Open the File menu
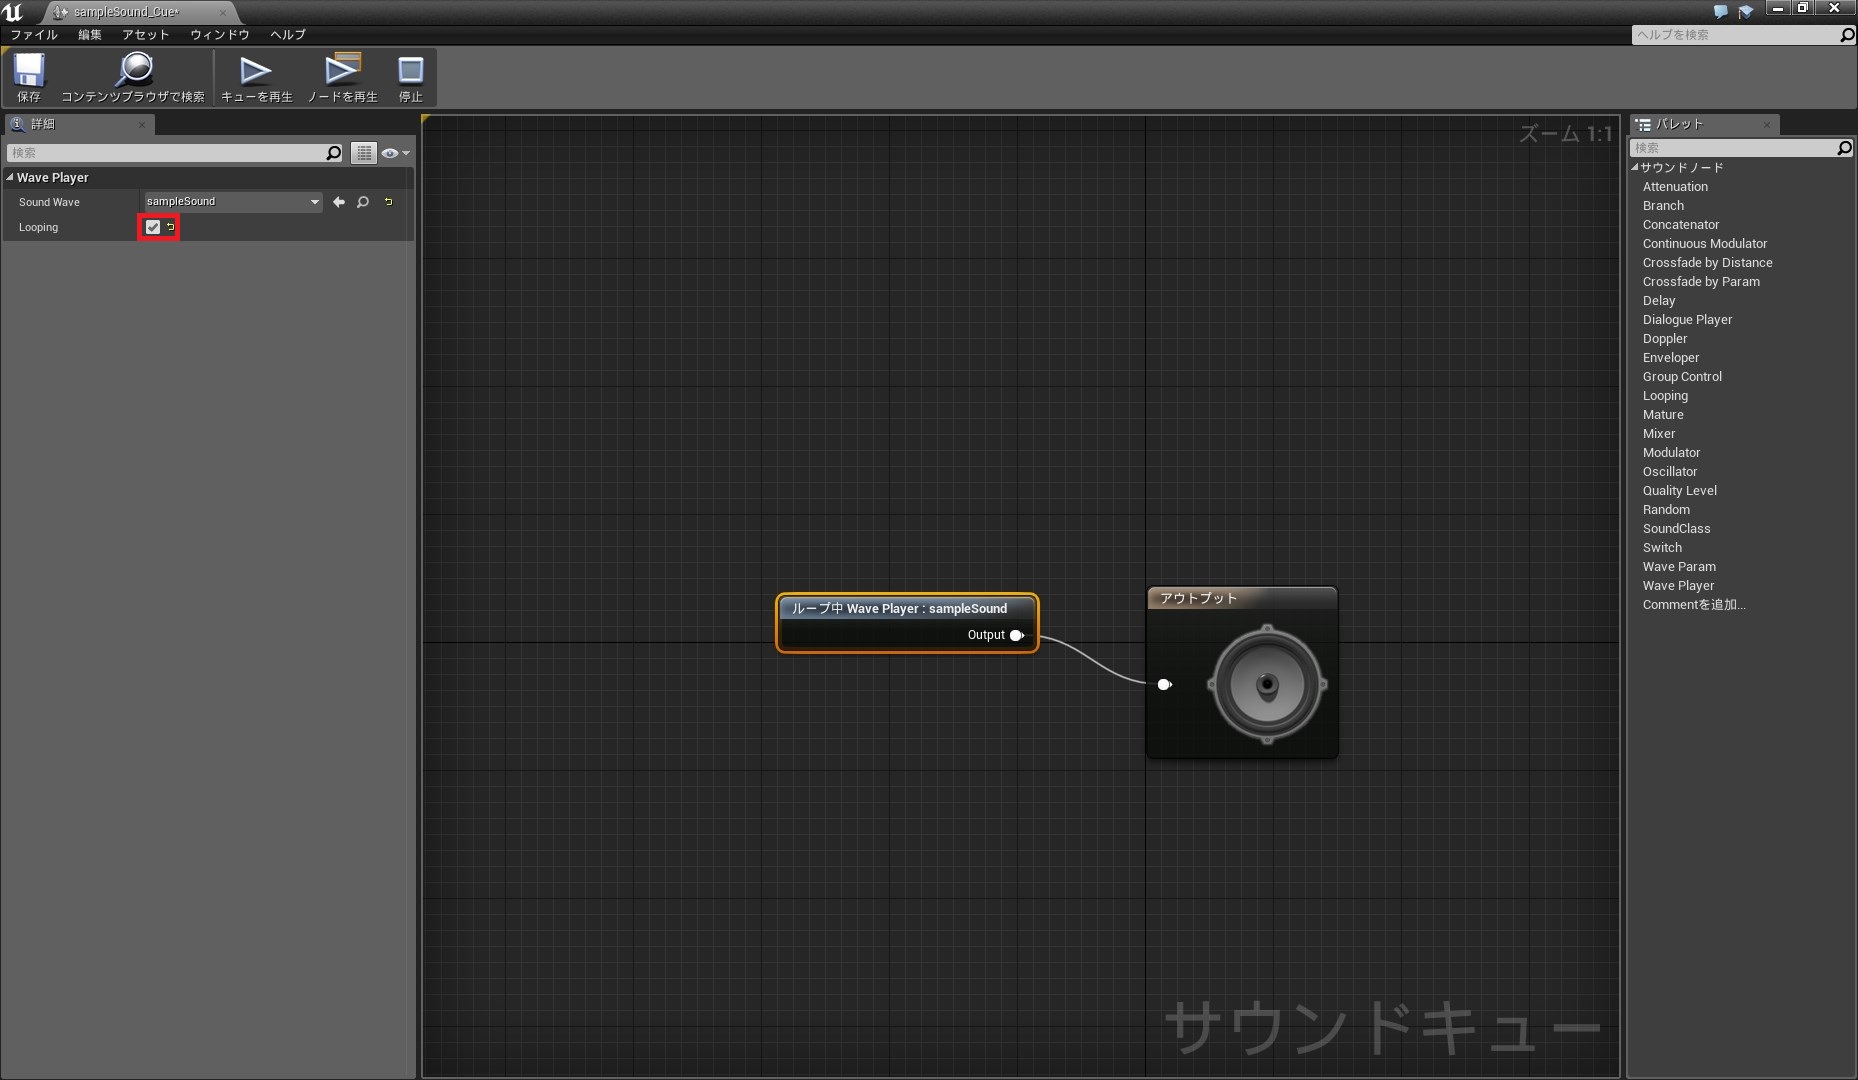This screenshot has height=1080, width=1858. pos(34,34)
